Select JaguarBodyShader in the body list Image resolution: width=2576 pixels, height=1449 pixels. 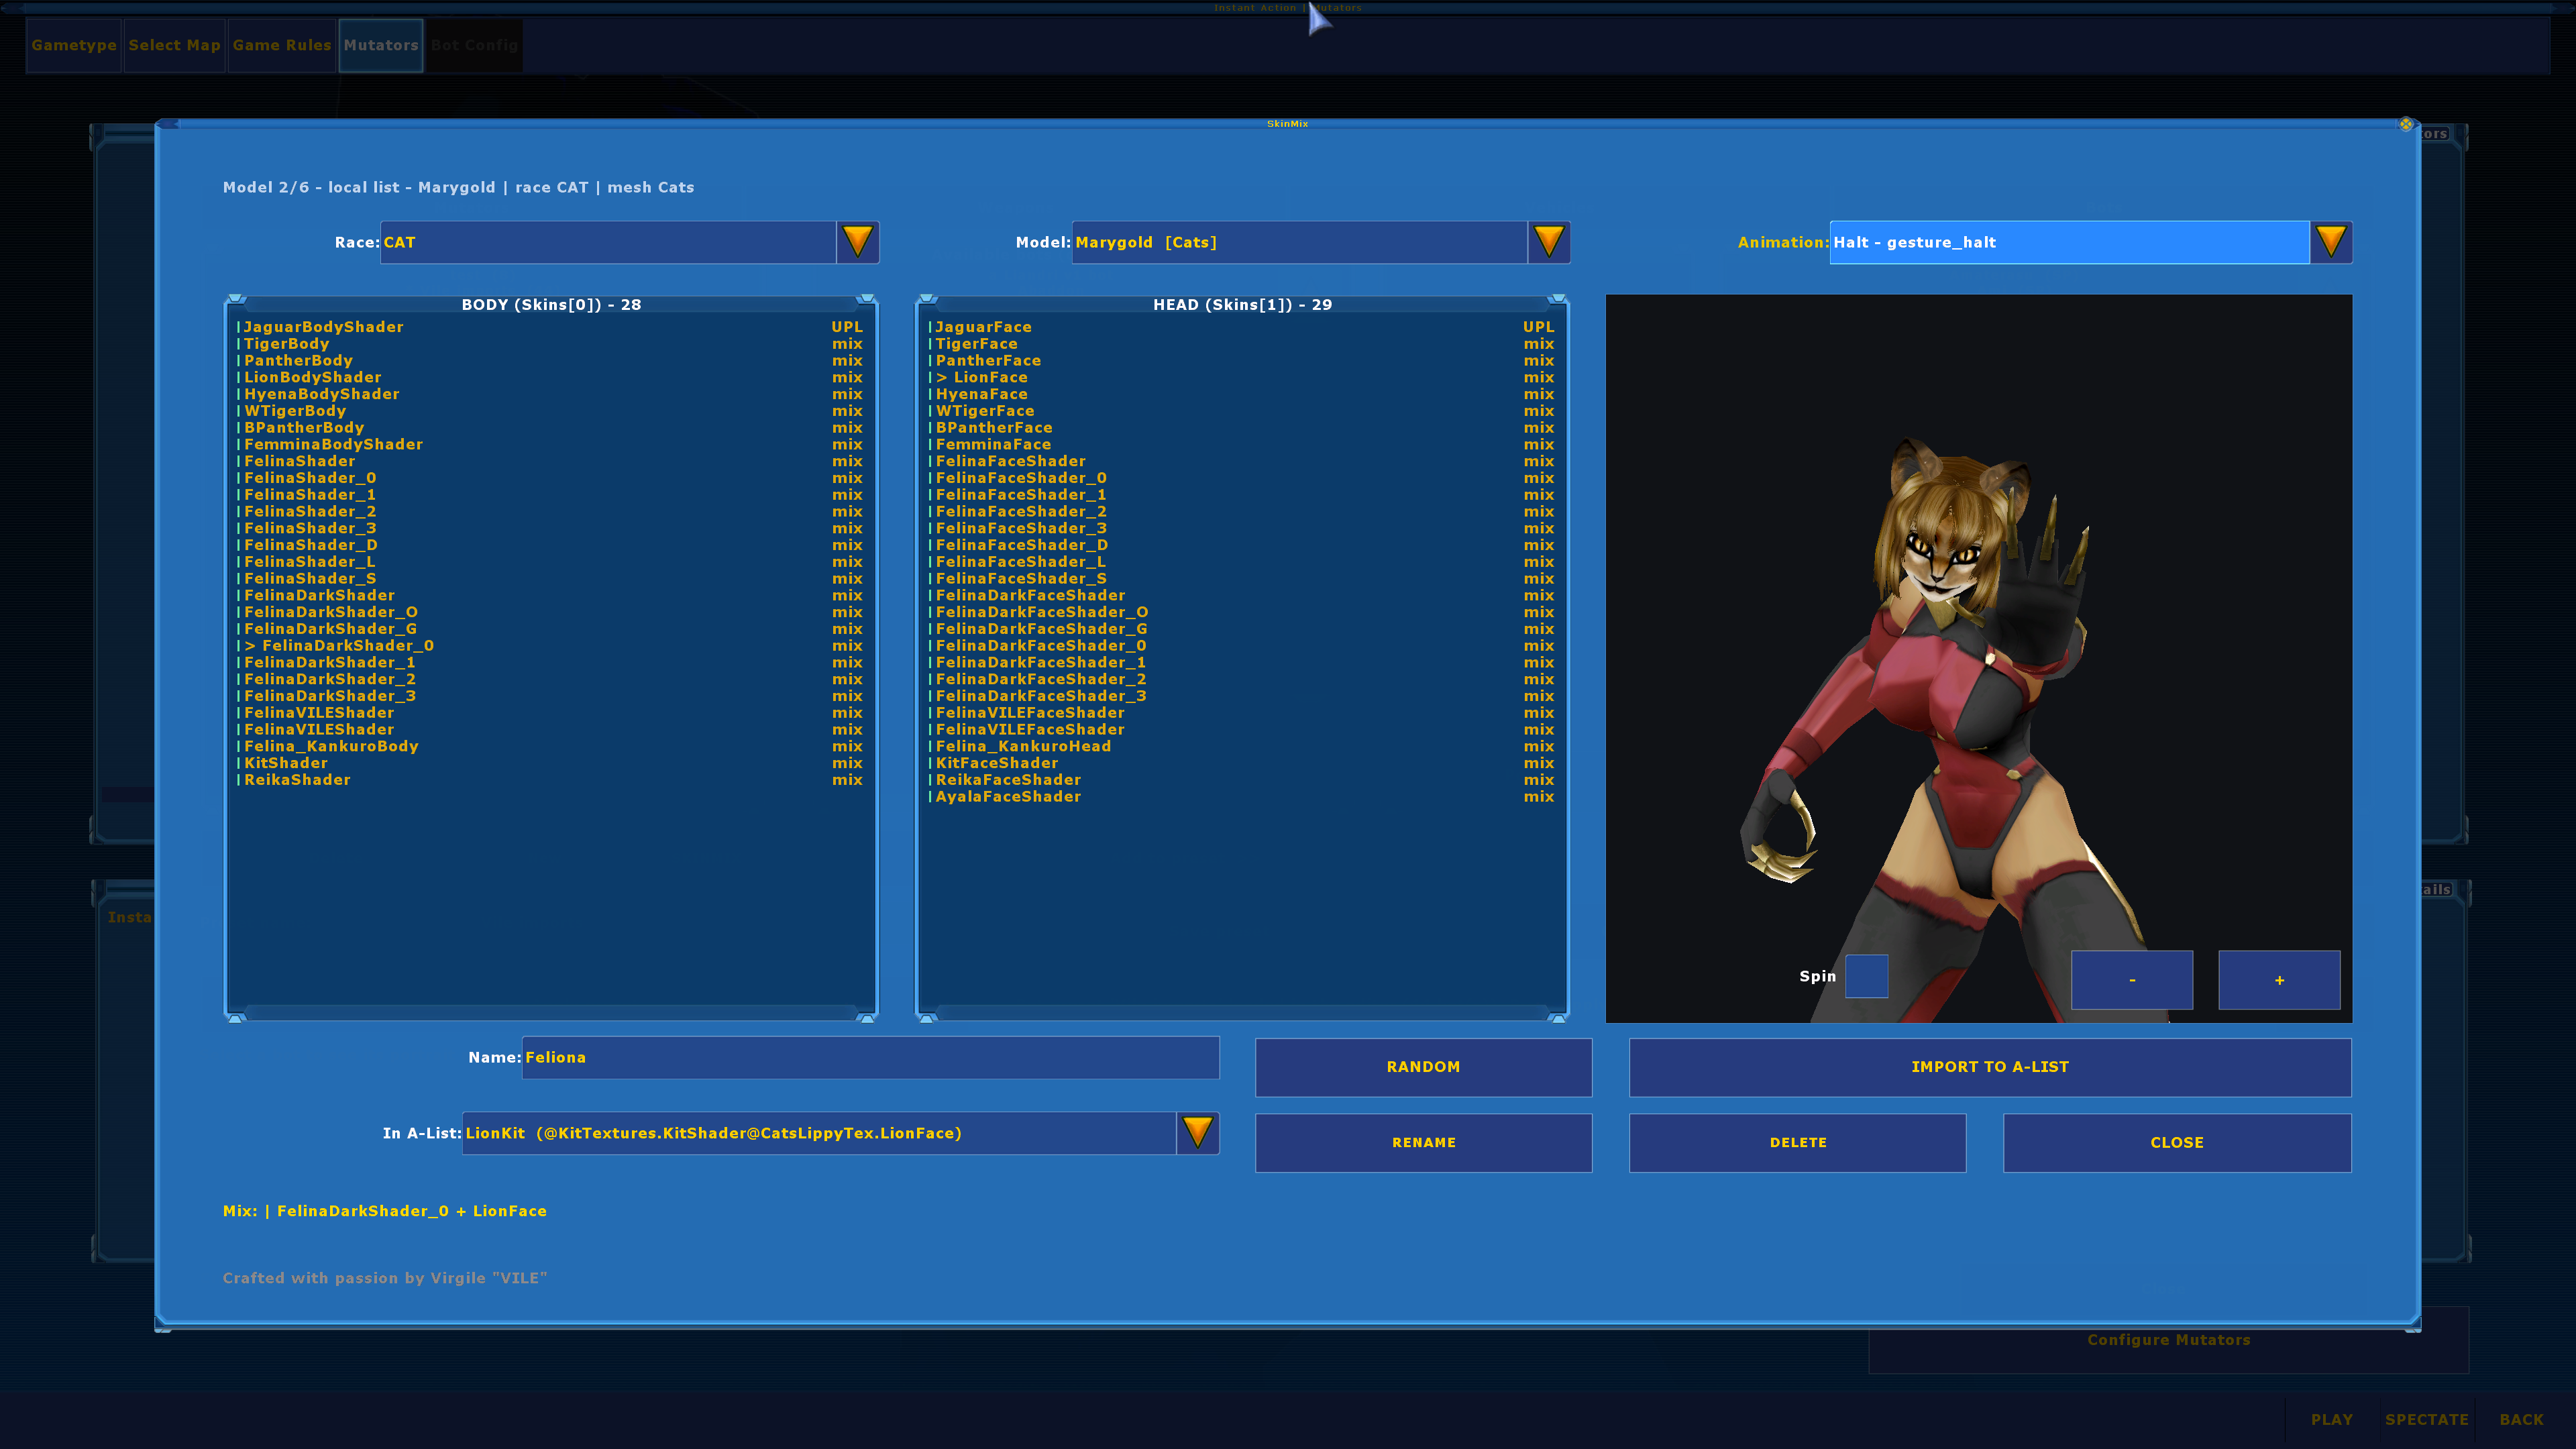point(550,327)
